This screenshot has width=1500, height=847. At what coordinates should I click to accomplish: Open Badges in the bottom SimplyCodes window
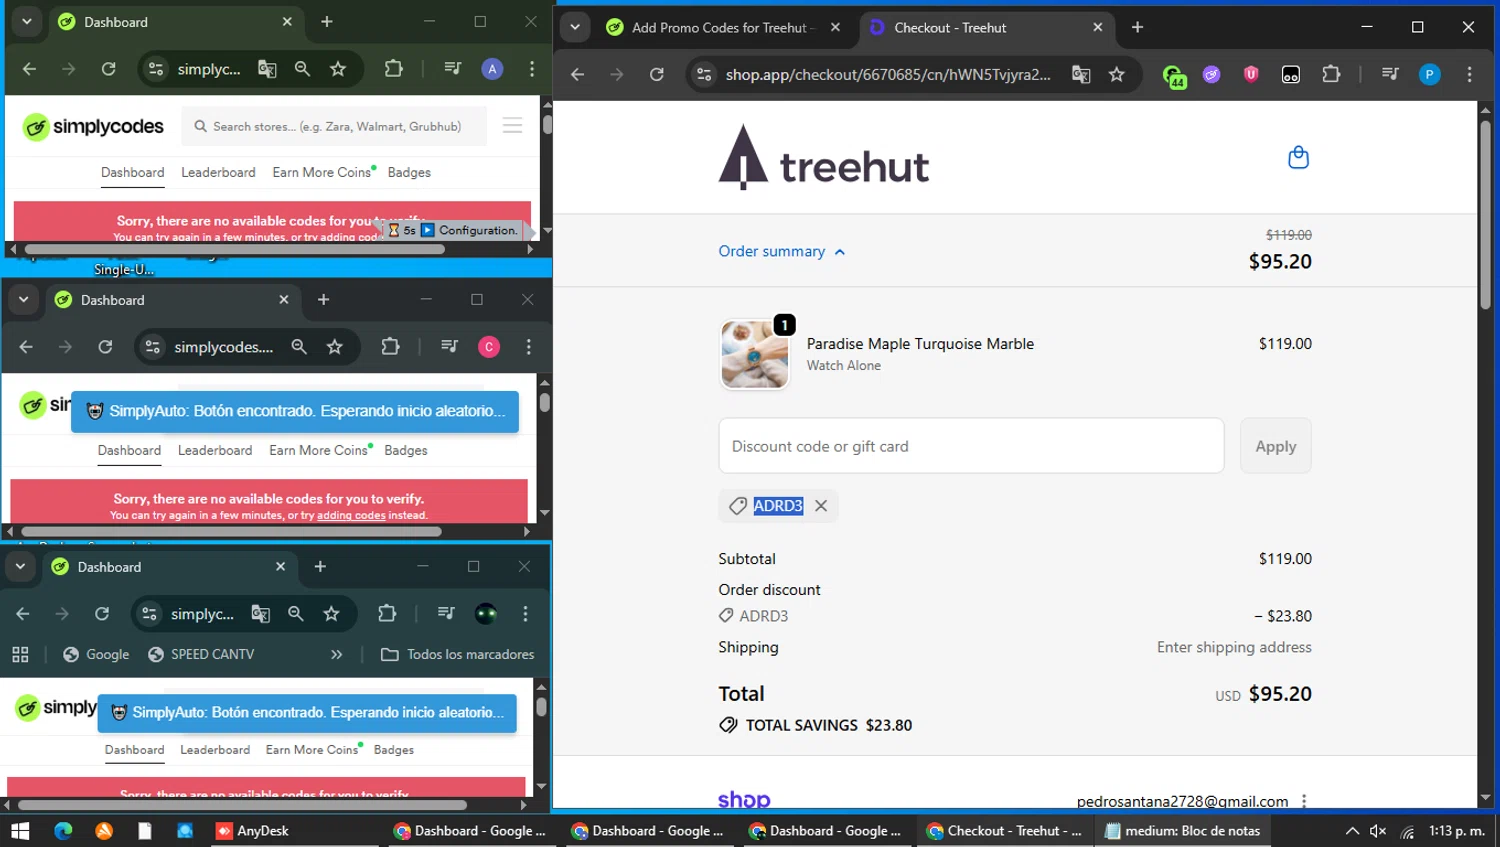[x=394, y=750]
